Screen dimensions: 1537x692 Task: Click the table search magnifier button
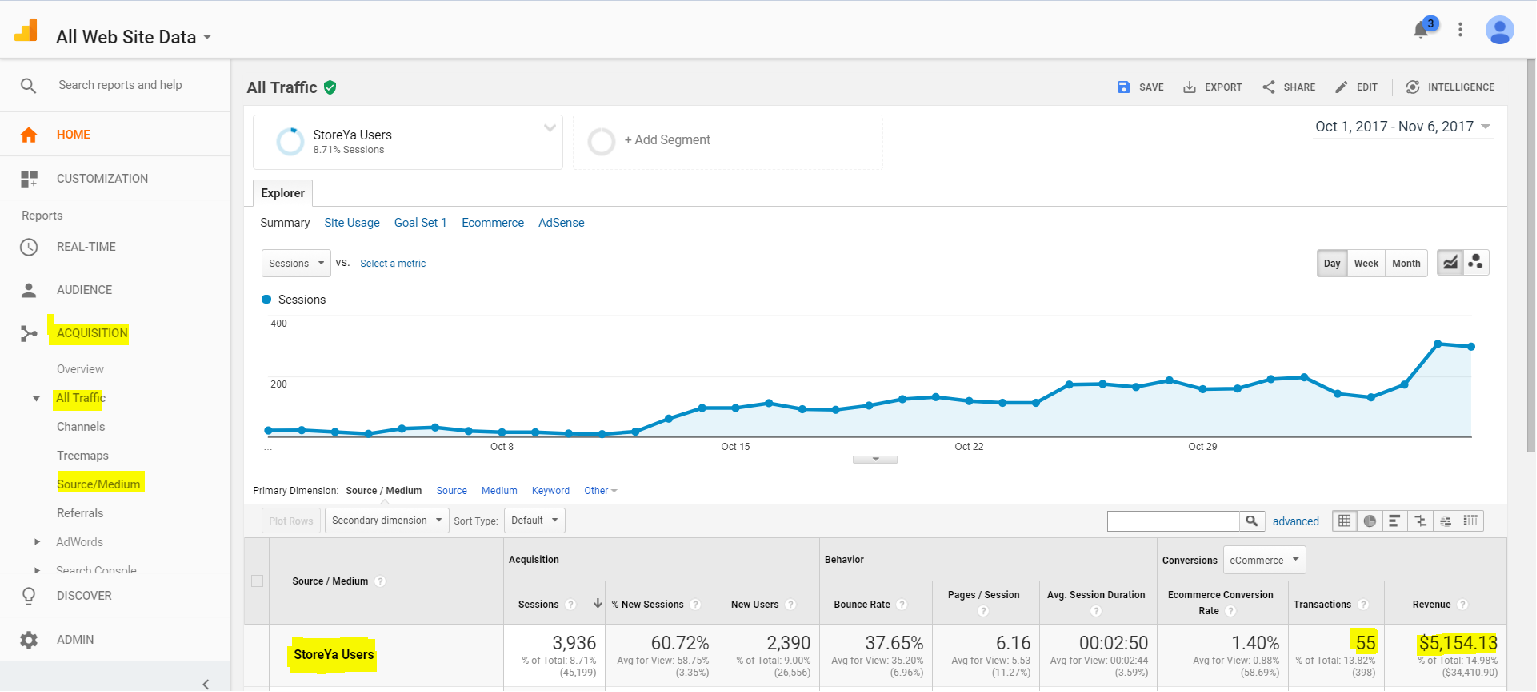pos(1252,521)
